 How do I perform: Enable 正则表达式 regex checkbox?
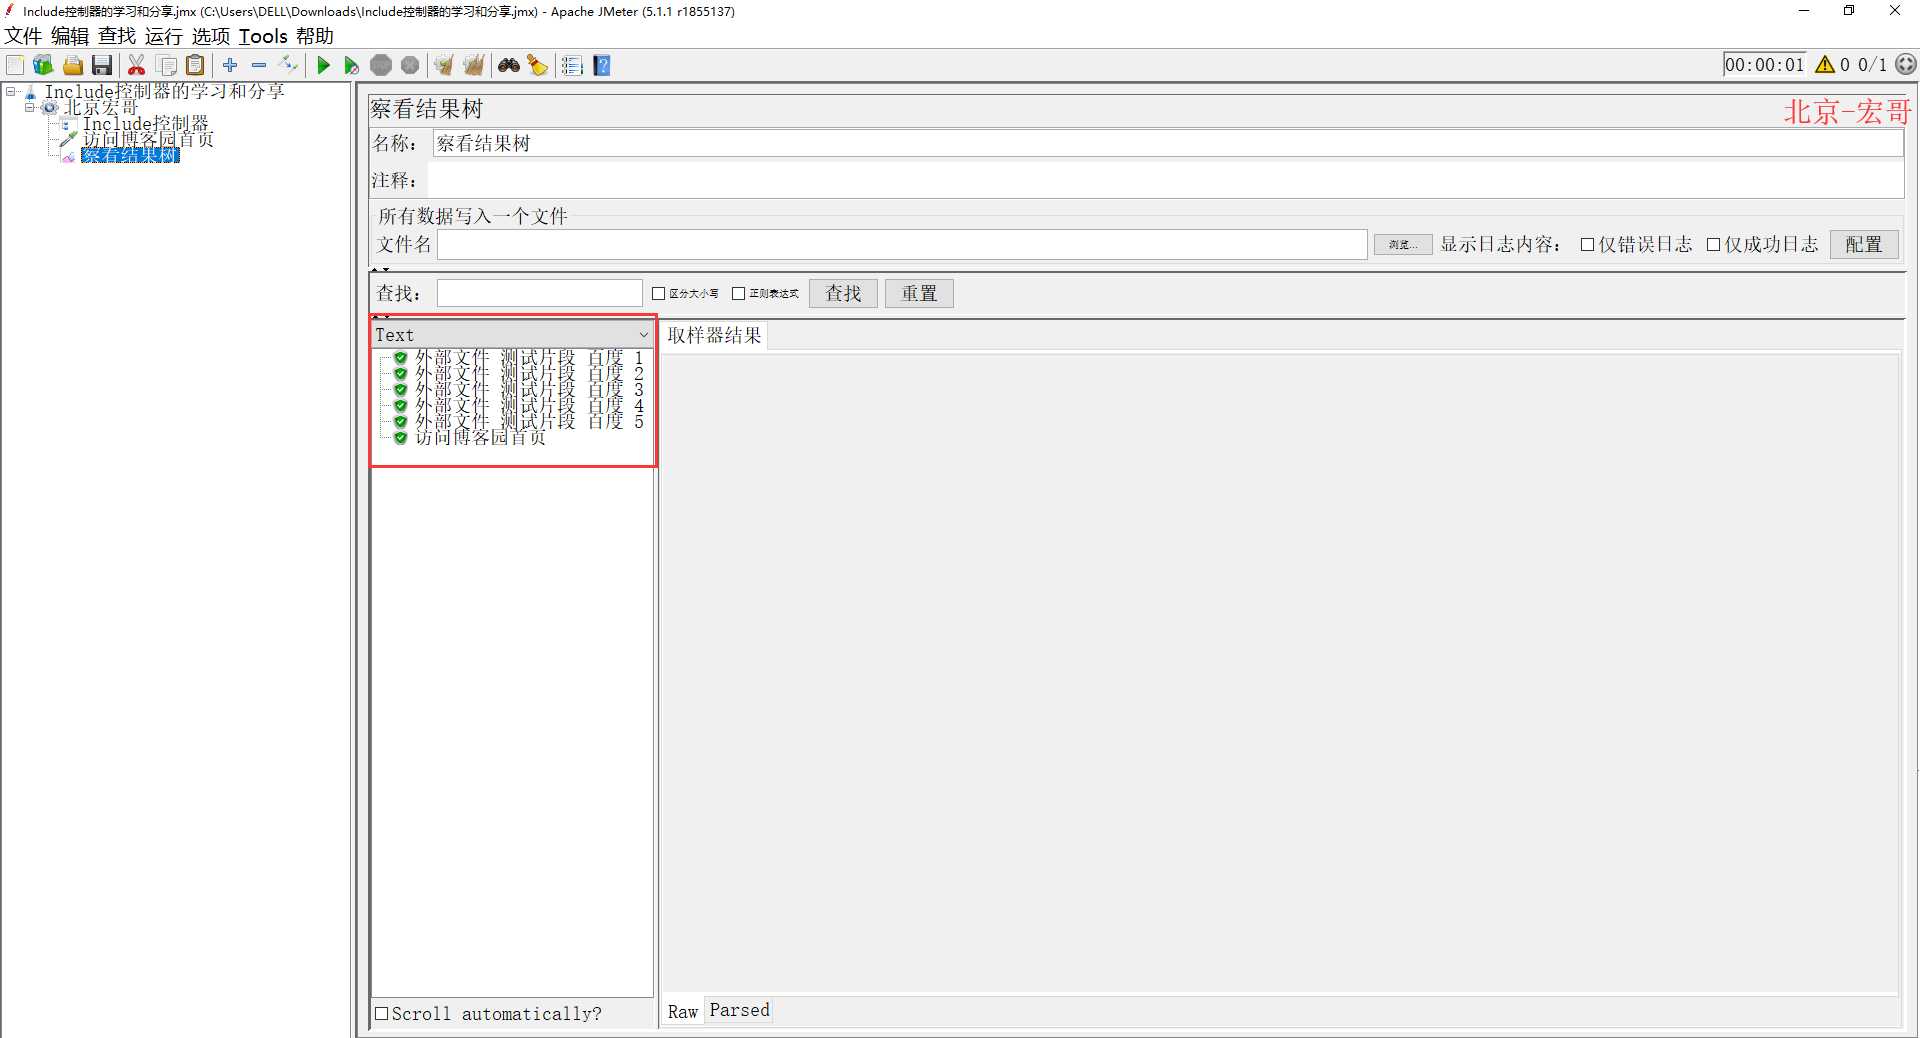[x=739, y=294]
